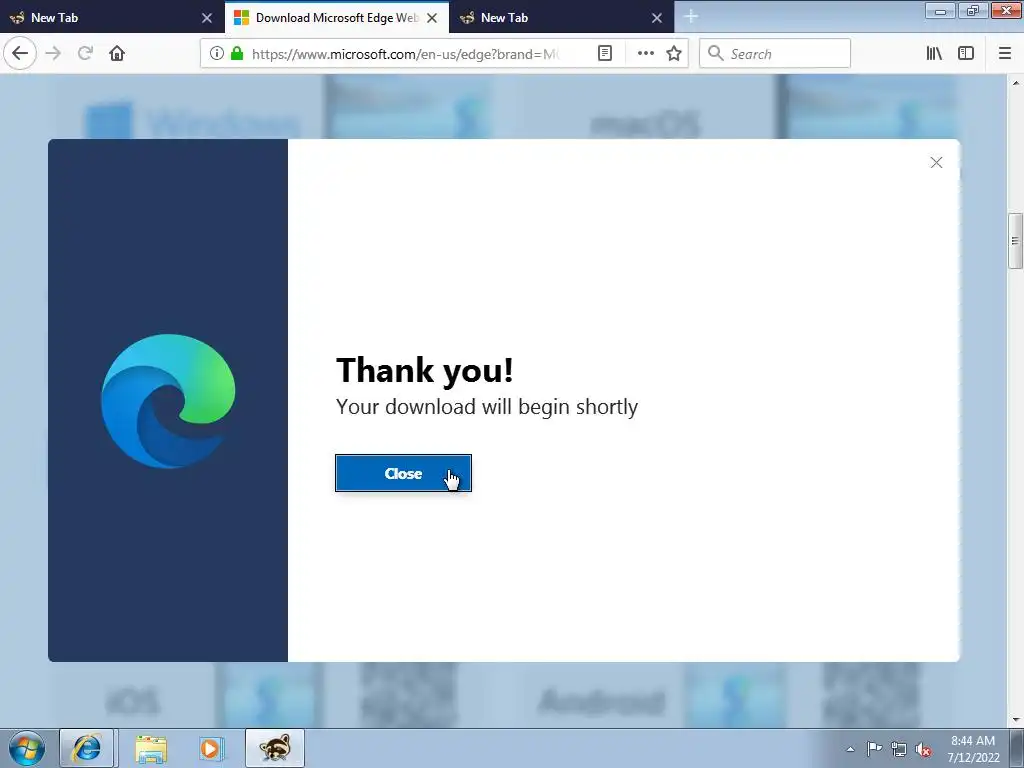Click the Edge logo in the dialog
Viewport: 1024px width, 768px height.
pyautogui.click(x=168, y=401)
